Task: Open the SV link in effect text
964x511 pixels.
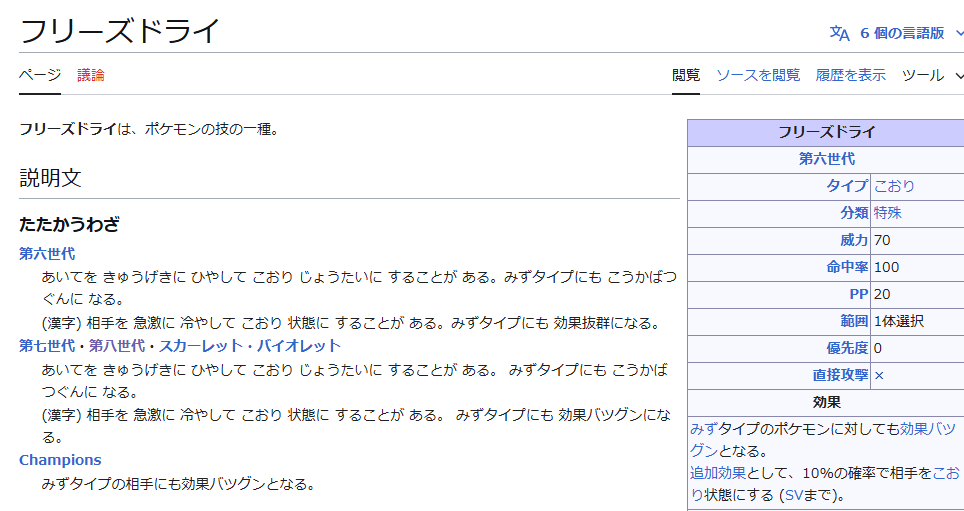Action: point(796,495)
